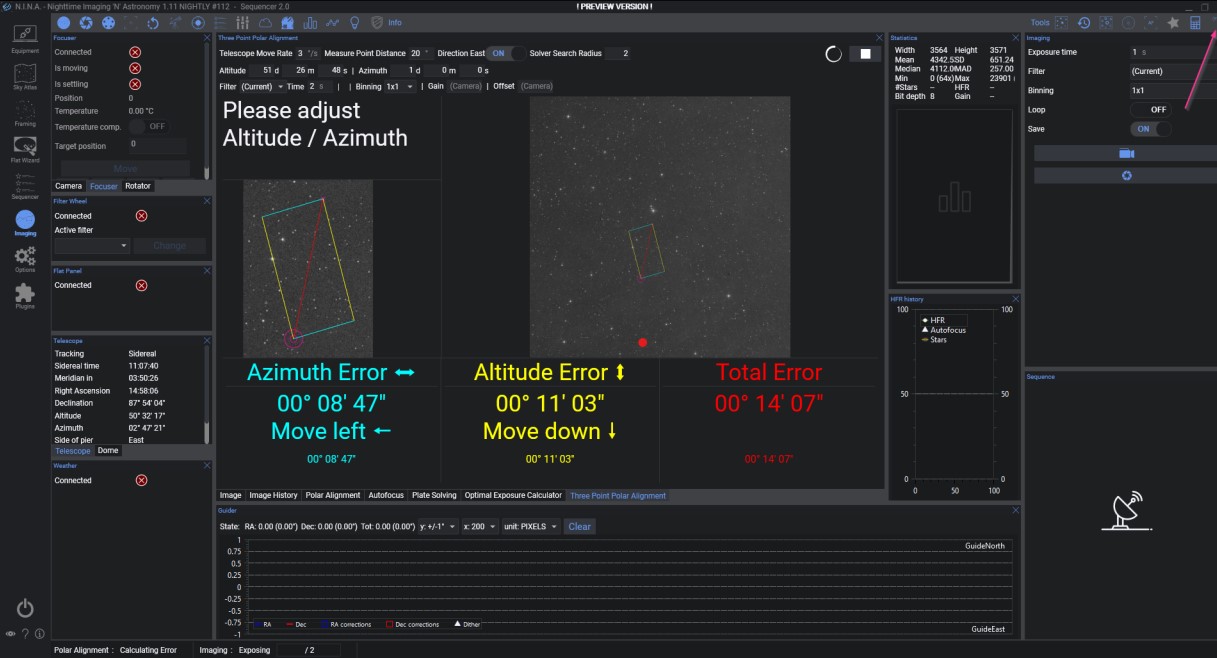This screenshot has width=1217, height=658.
Task: Click the large red Total Error value 00° 14' 07"
Action: pyautogui.click(x=770, y=403)
